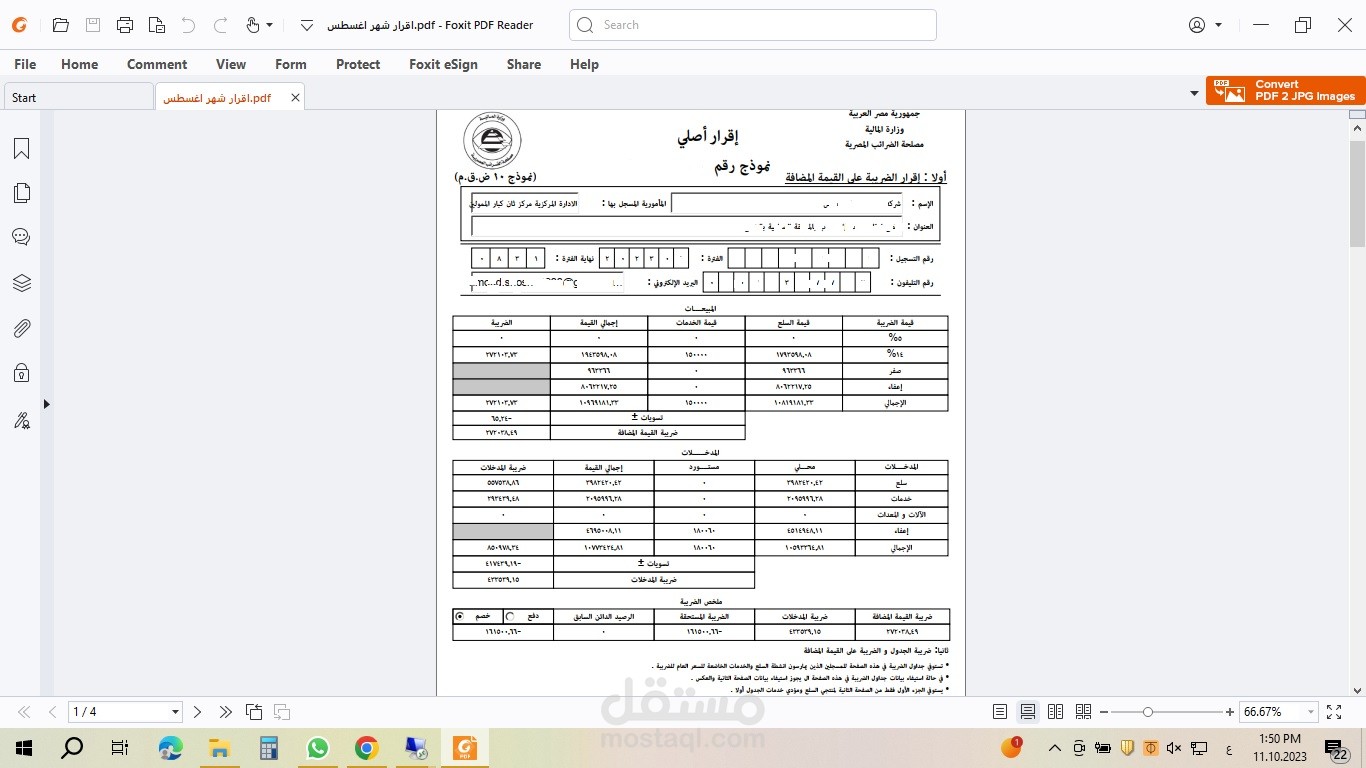Print the document with the printer icon

(x=124, y=25)
